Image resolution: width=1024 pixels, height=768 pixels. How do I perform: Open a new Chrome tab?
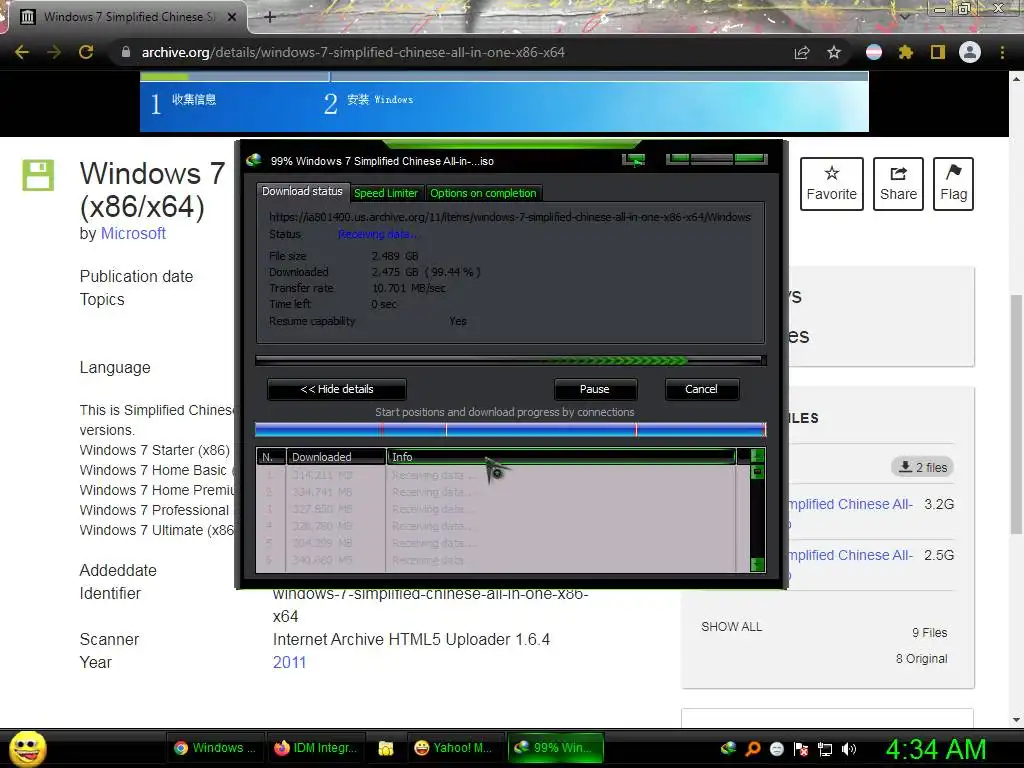click(x=270, y=17)
